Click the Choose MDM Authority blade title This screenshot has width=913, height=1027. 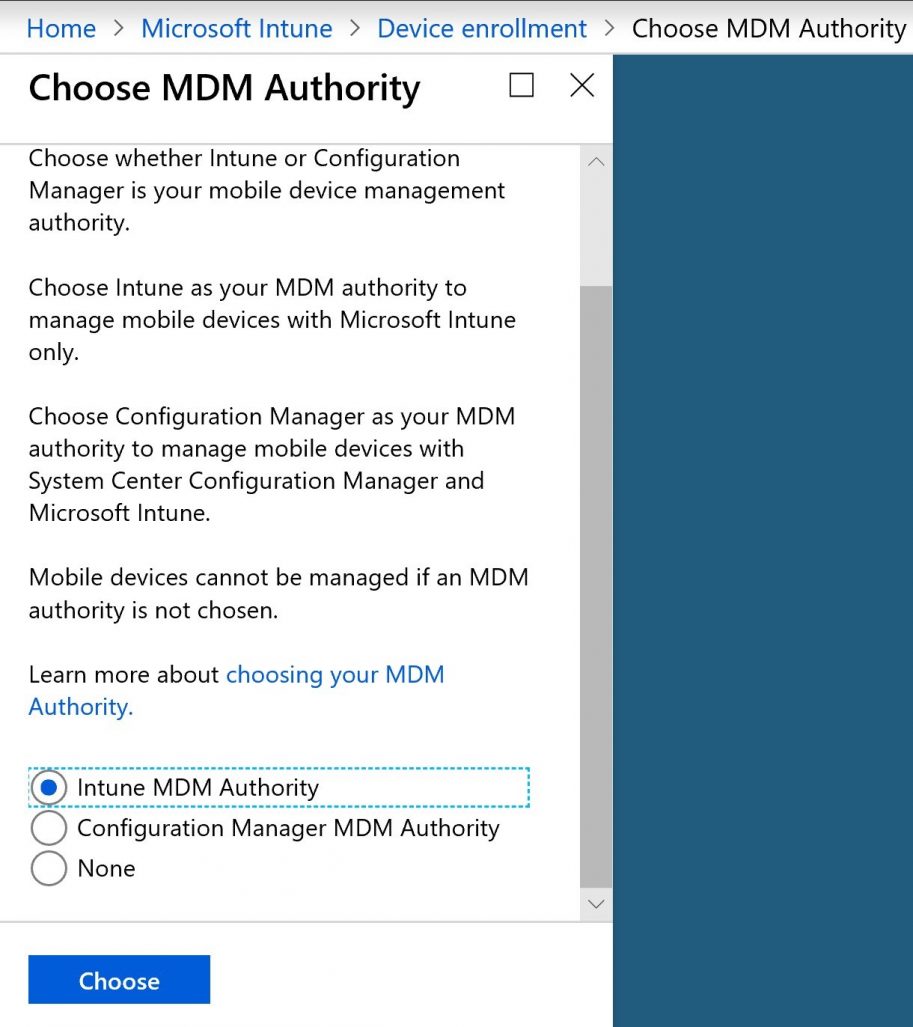(x=223, y=88)
